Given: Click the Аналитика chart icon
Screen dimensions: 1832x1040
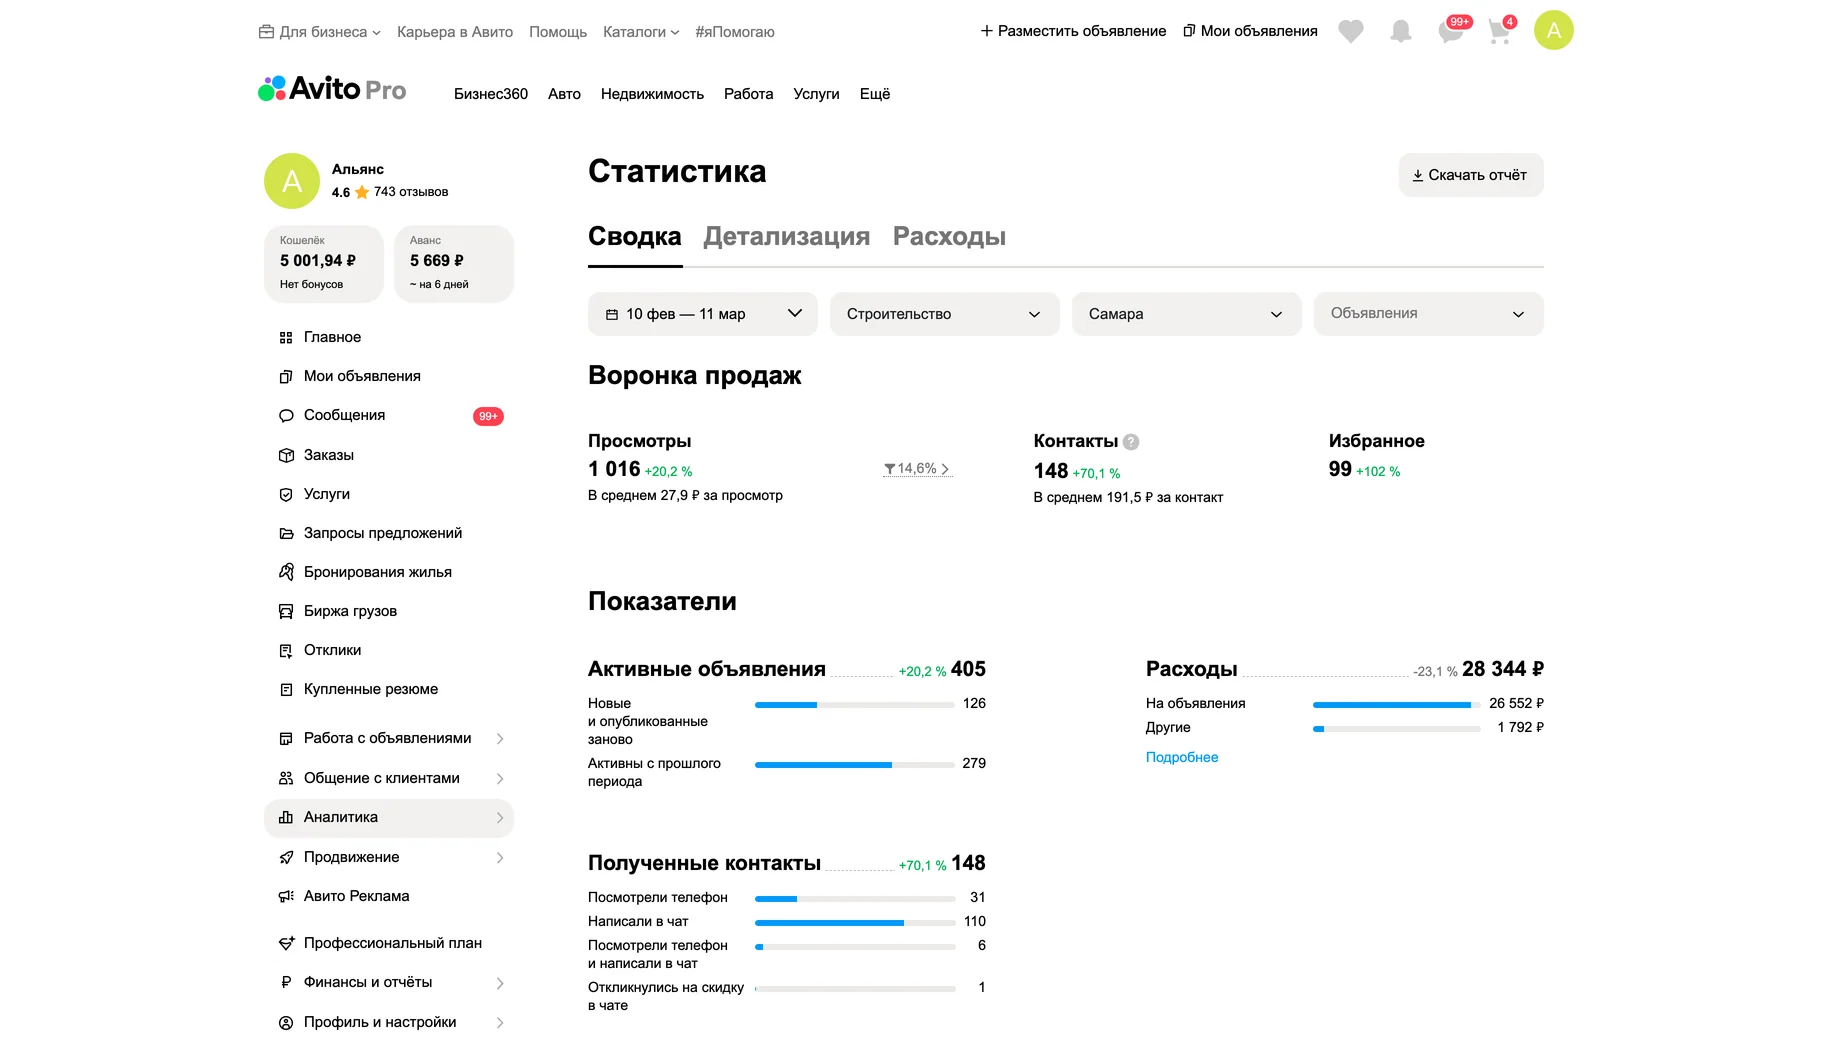Looking at the screenshot, I should 286,817.
